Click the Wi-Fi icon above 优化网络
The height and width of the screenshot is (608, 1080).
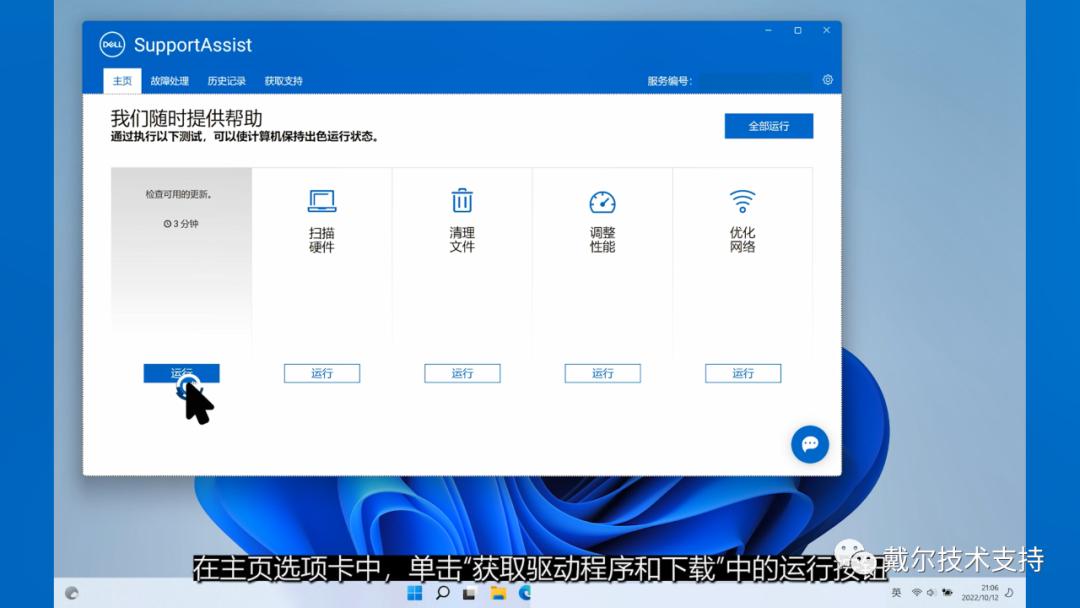click(x=742, y=201)
